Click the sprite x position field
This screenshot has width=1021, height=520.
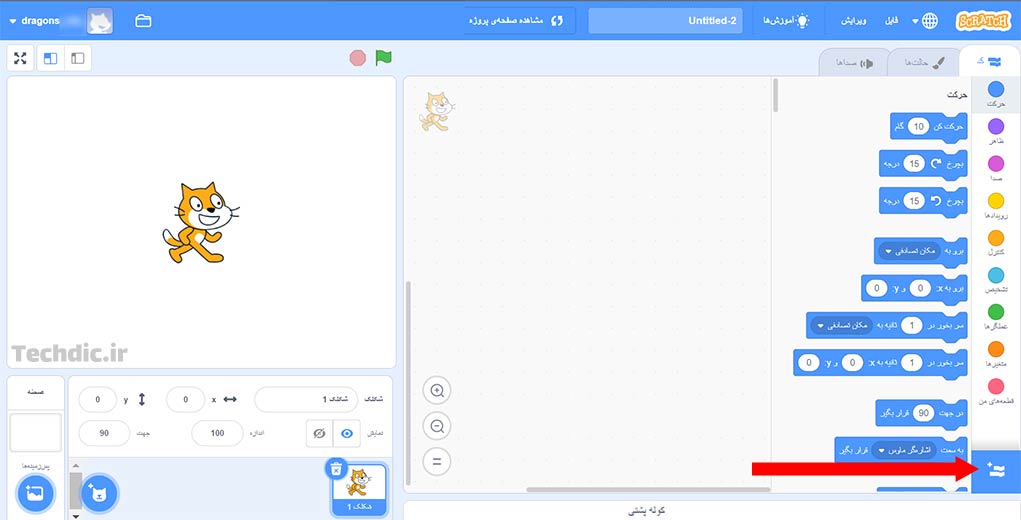coord(186,399)
